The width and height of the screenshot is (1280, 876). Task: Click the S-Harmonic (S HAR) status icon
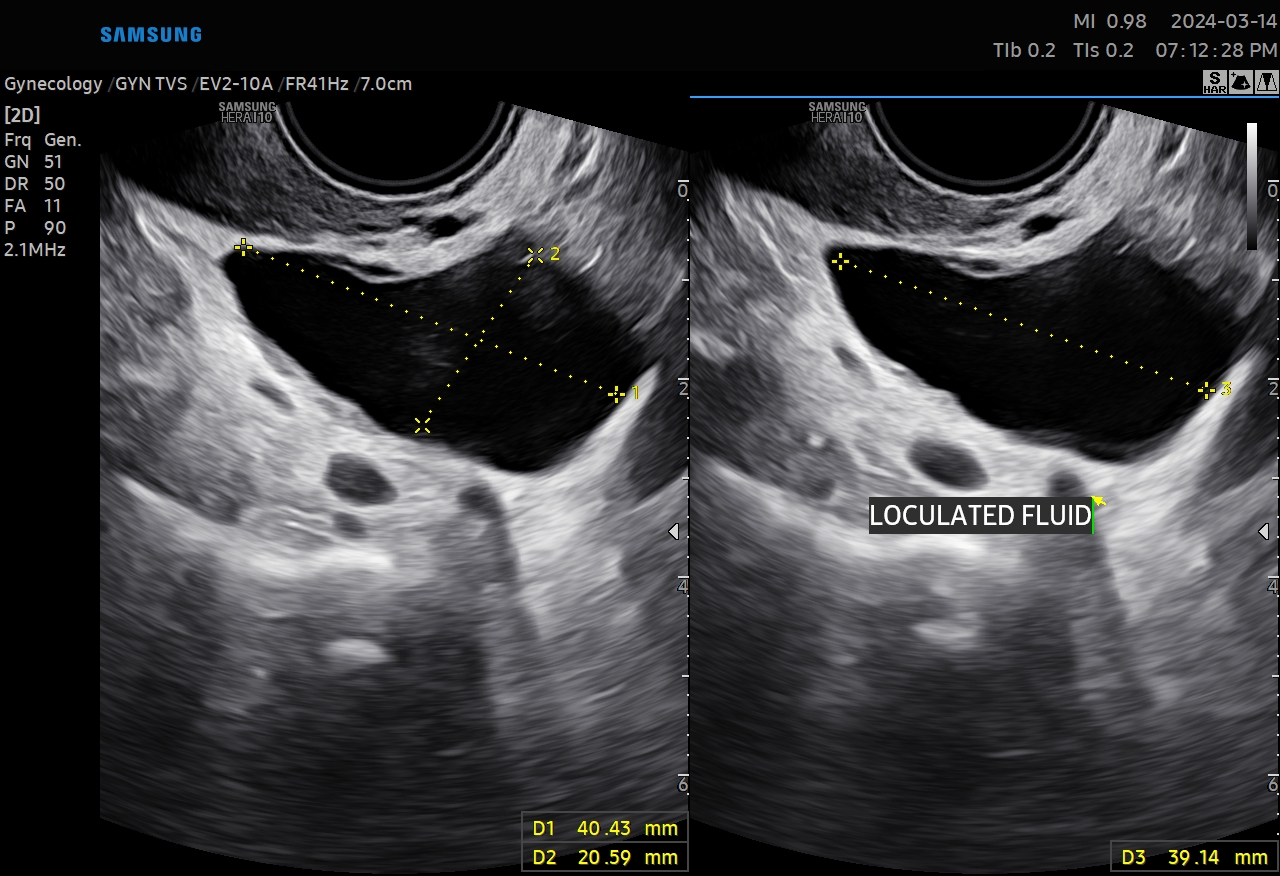tap(1214, 83)
